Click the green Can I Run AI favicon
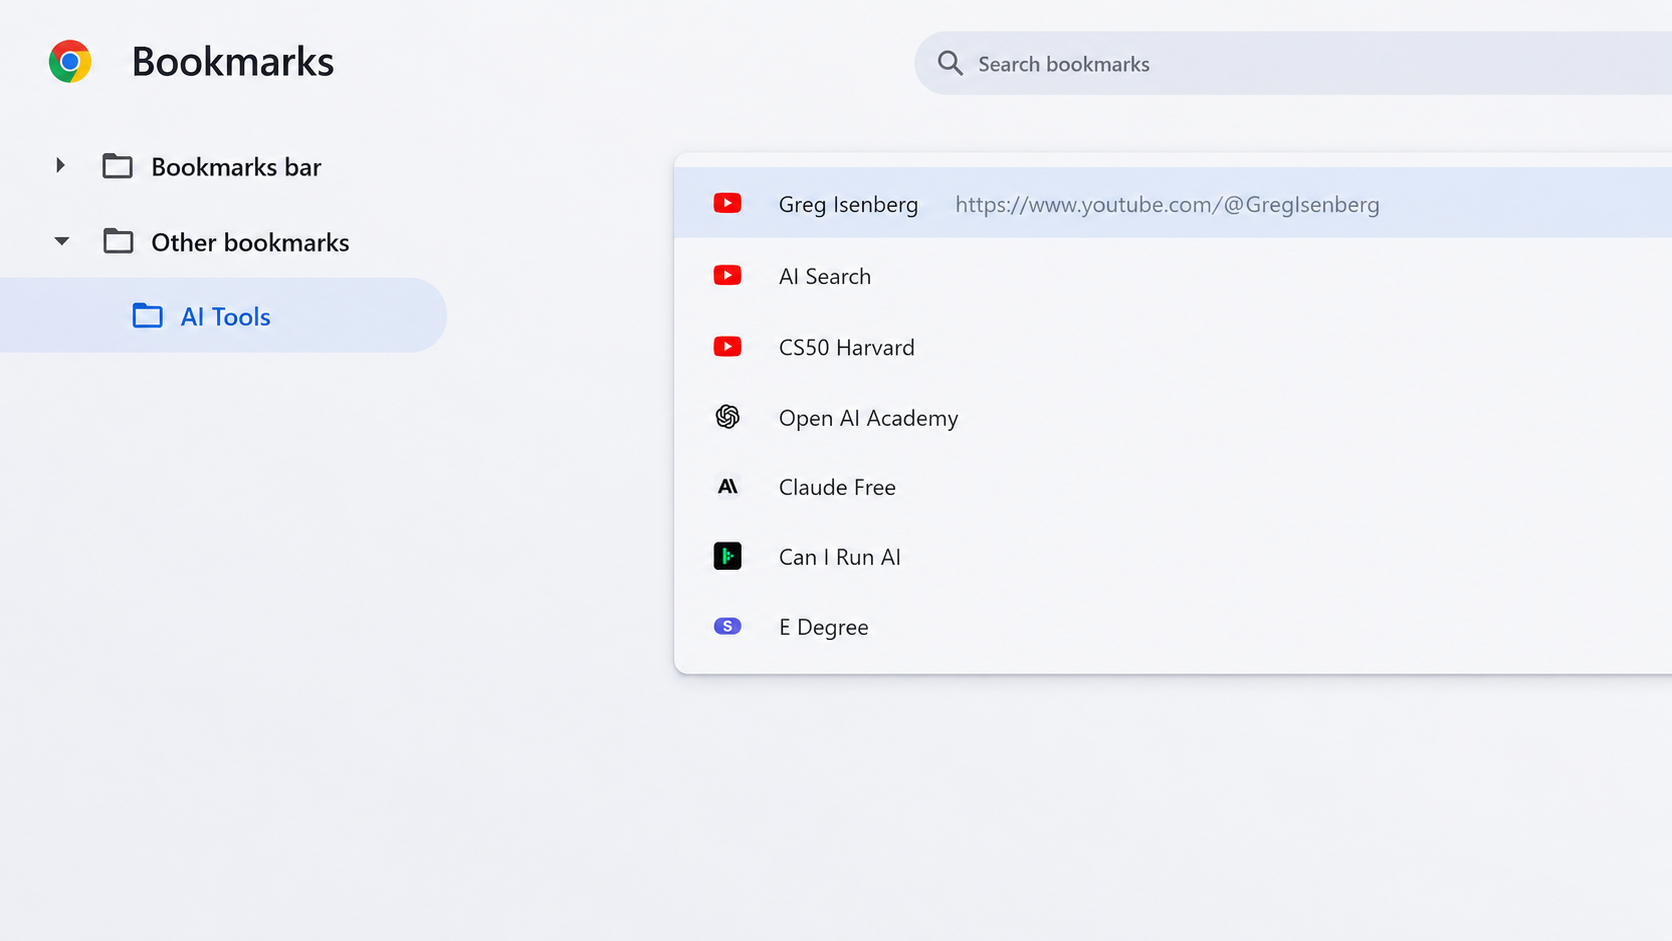This screenshot has height=941, width=1672. coord(727,556)
